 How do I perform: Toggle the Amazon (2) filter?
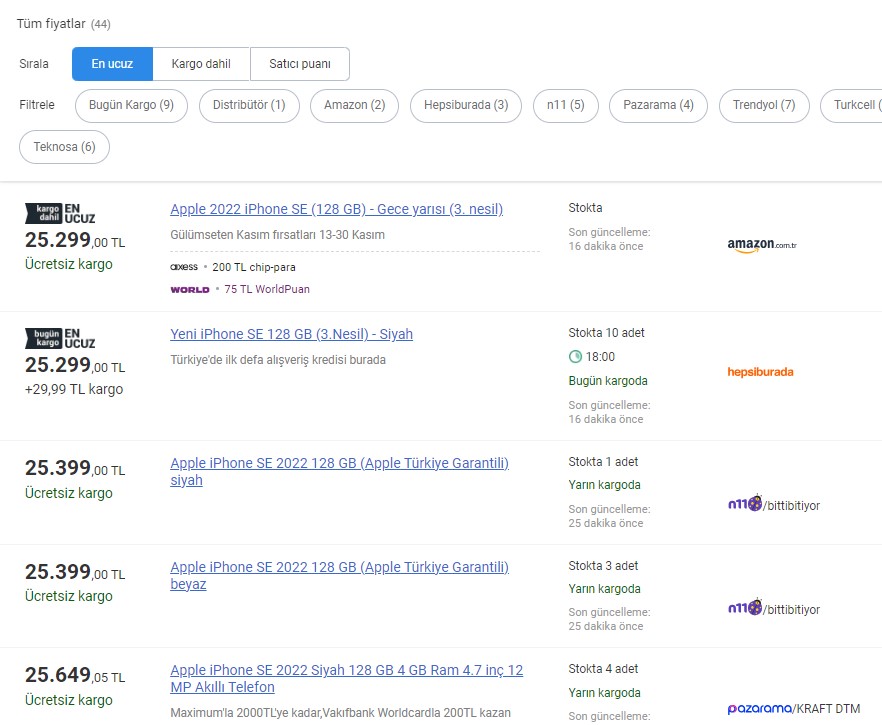click(354, 105)
